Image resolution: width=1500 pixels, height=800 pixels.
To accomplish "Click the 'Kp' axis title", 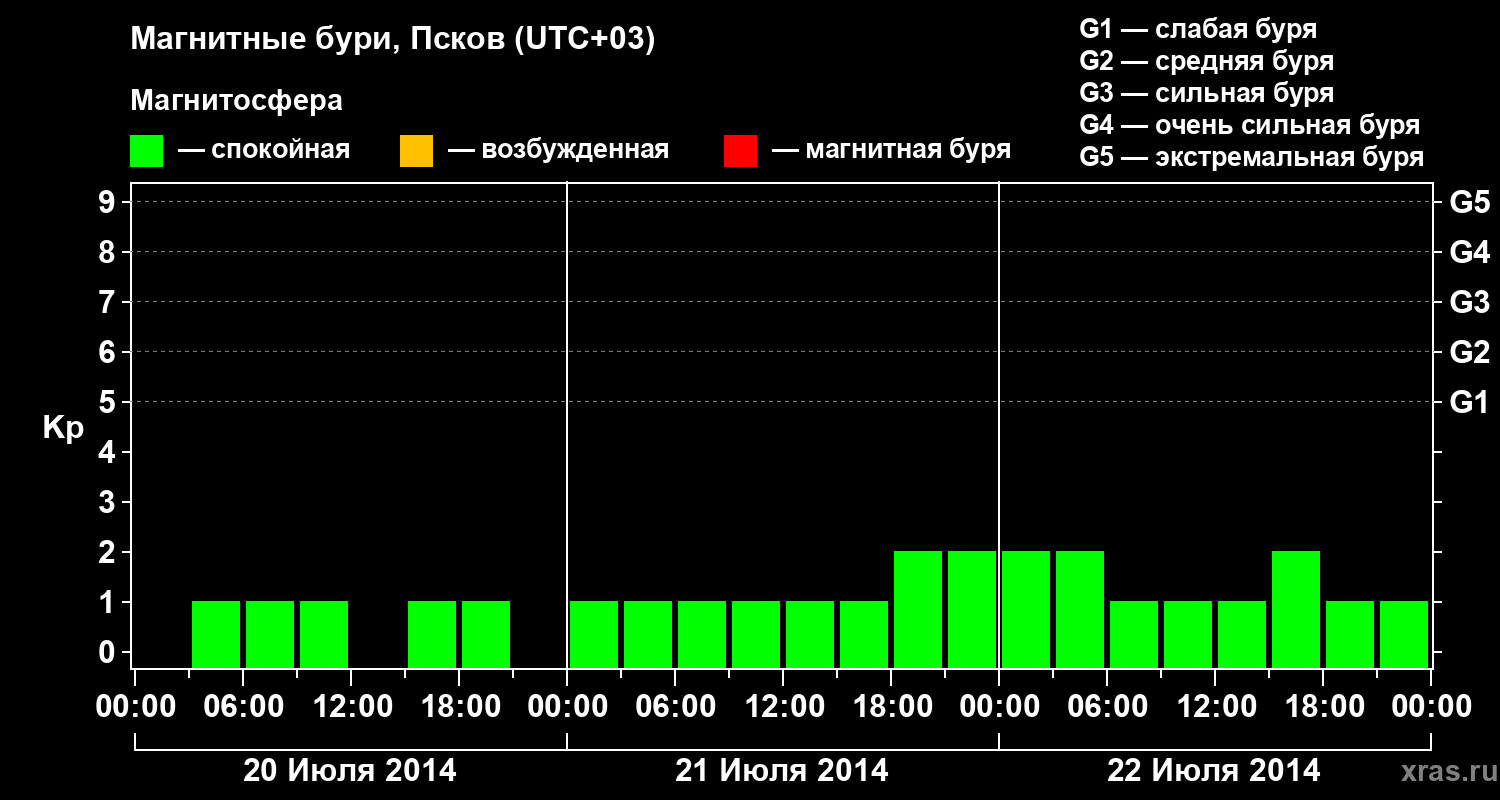I will click(x=63, y=428).
